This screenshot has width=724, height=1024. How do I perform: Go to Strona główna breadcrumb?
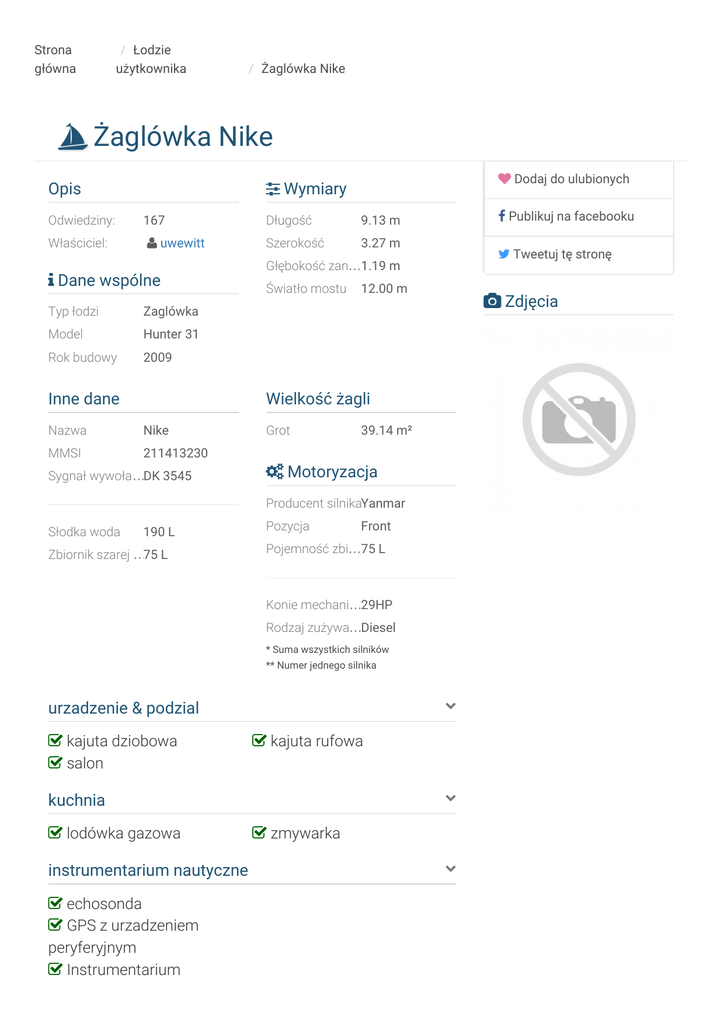(54, 59)
